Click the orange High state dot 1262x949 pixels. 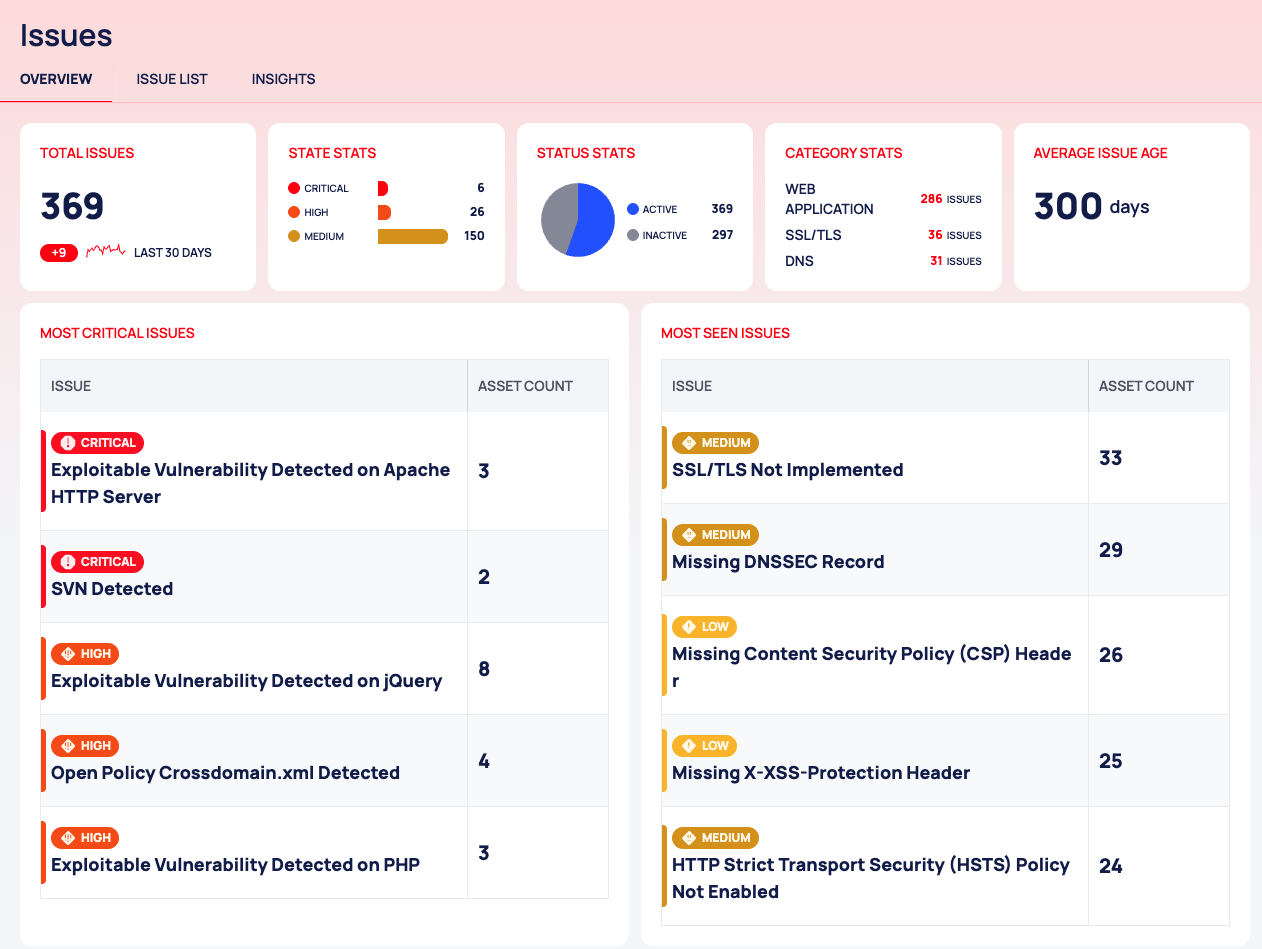click(x=294, y=212)
